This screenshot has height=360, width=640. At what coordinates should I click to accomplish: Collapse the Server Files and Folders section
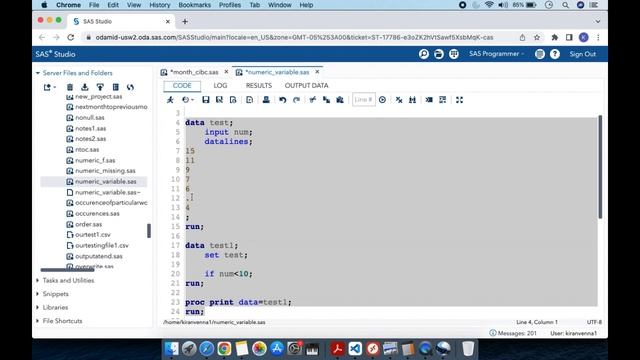[x=38, y=73]
